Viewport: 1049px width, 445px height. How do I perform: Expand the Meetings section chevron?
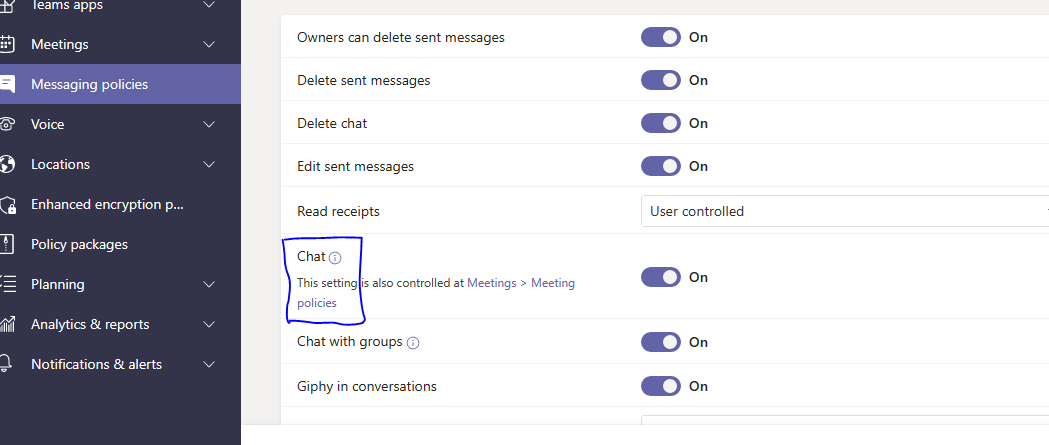click(x=209, y=44)
